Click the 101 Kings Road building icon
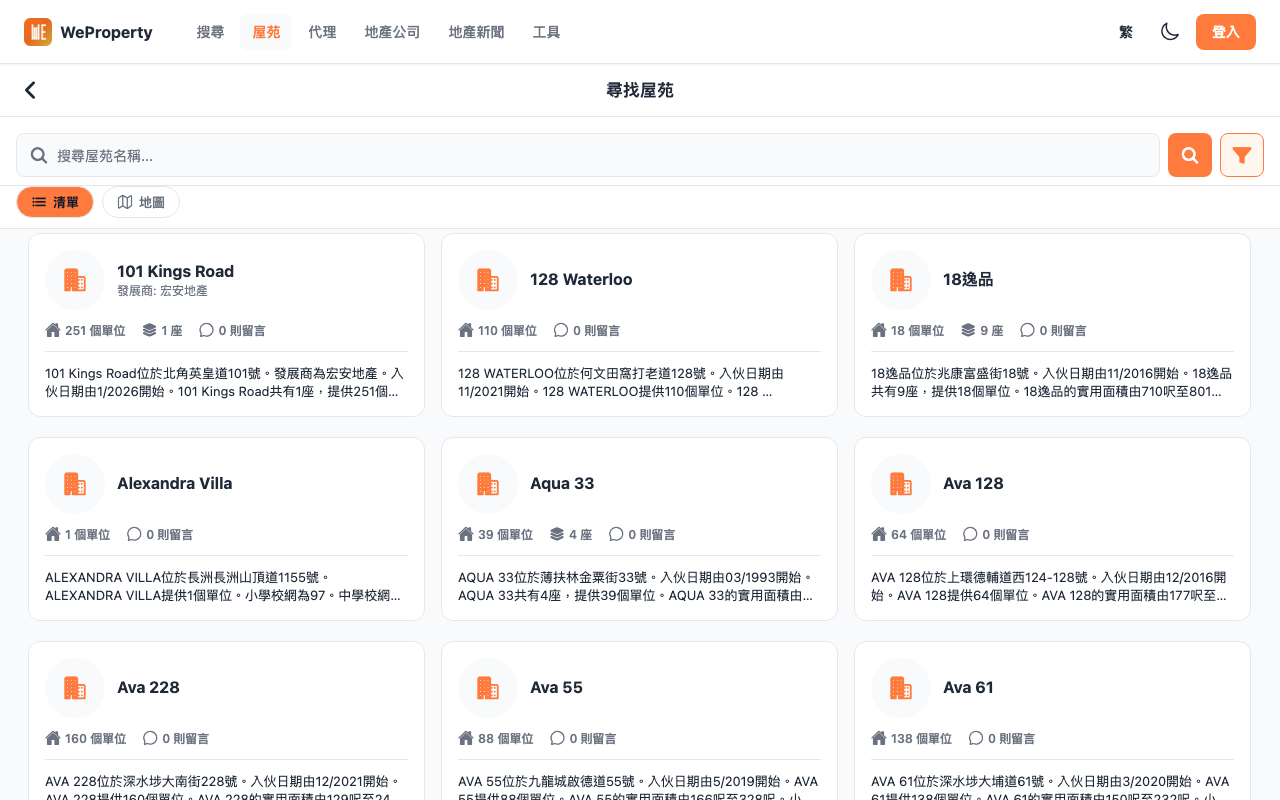 [x=75, y=280]
